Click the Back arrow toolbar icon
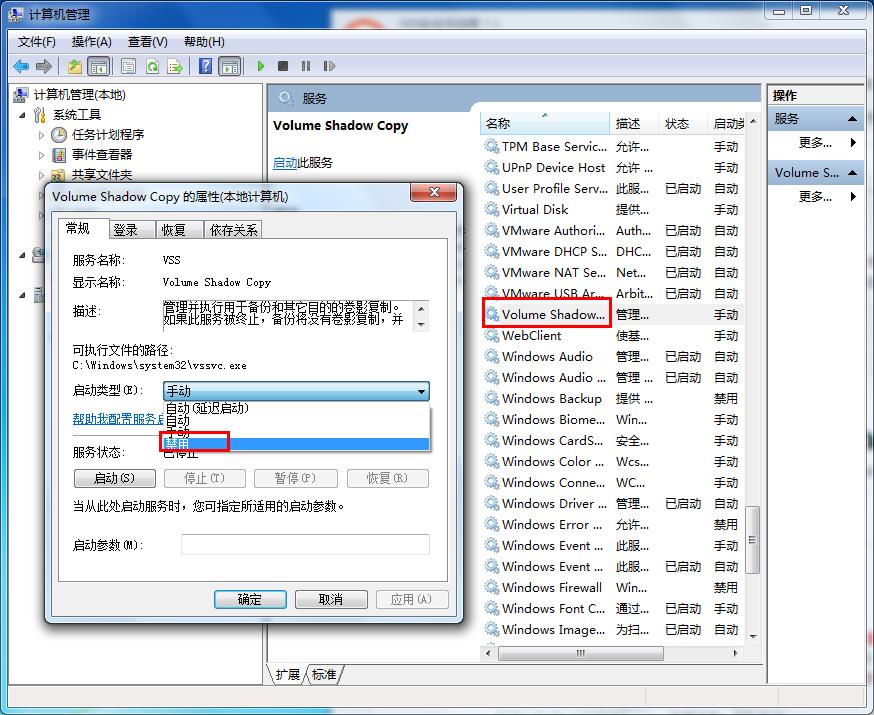The image size is (874, 715). 21,67
